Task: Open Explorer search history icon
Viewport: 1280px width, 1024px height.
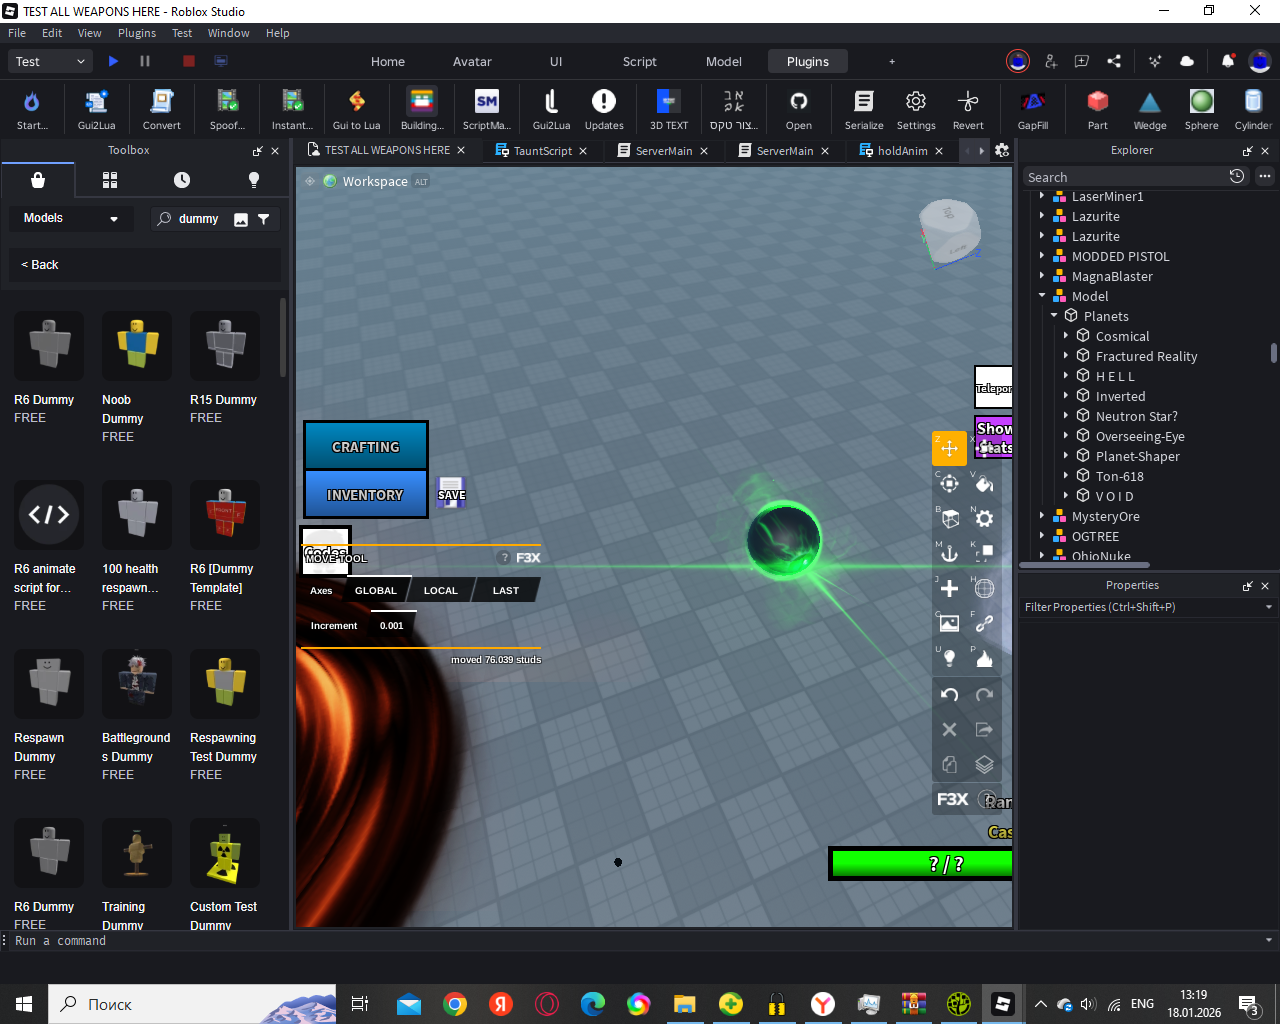Action: click(1237, 176)
